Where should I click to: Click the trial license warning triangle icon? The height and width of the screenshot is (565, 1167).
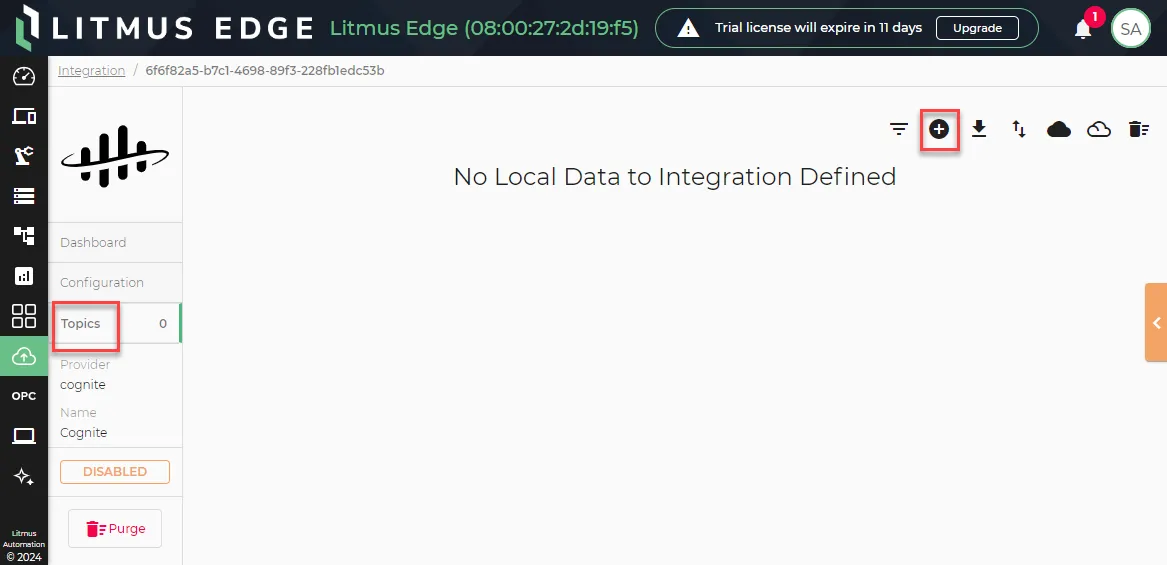tap(688, 28)
